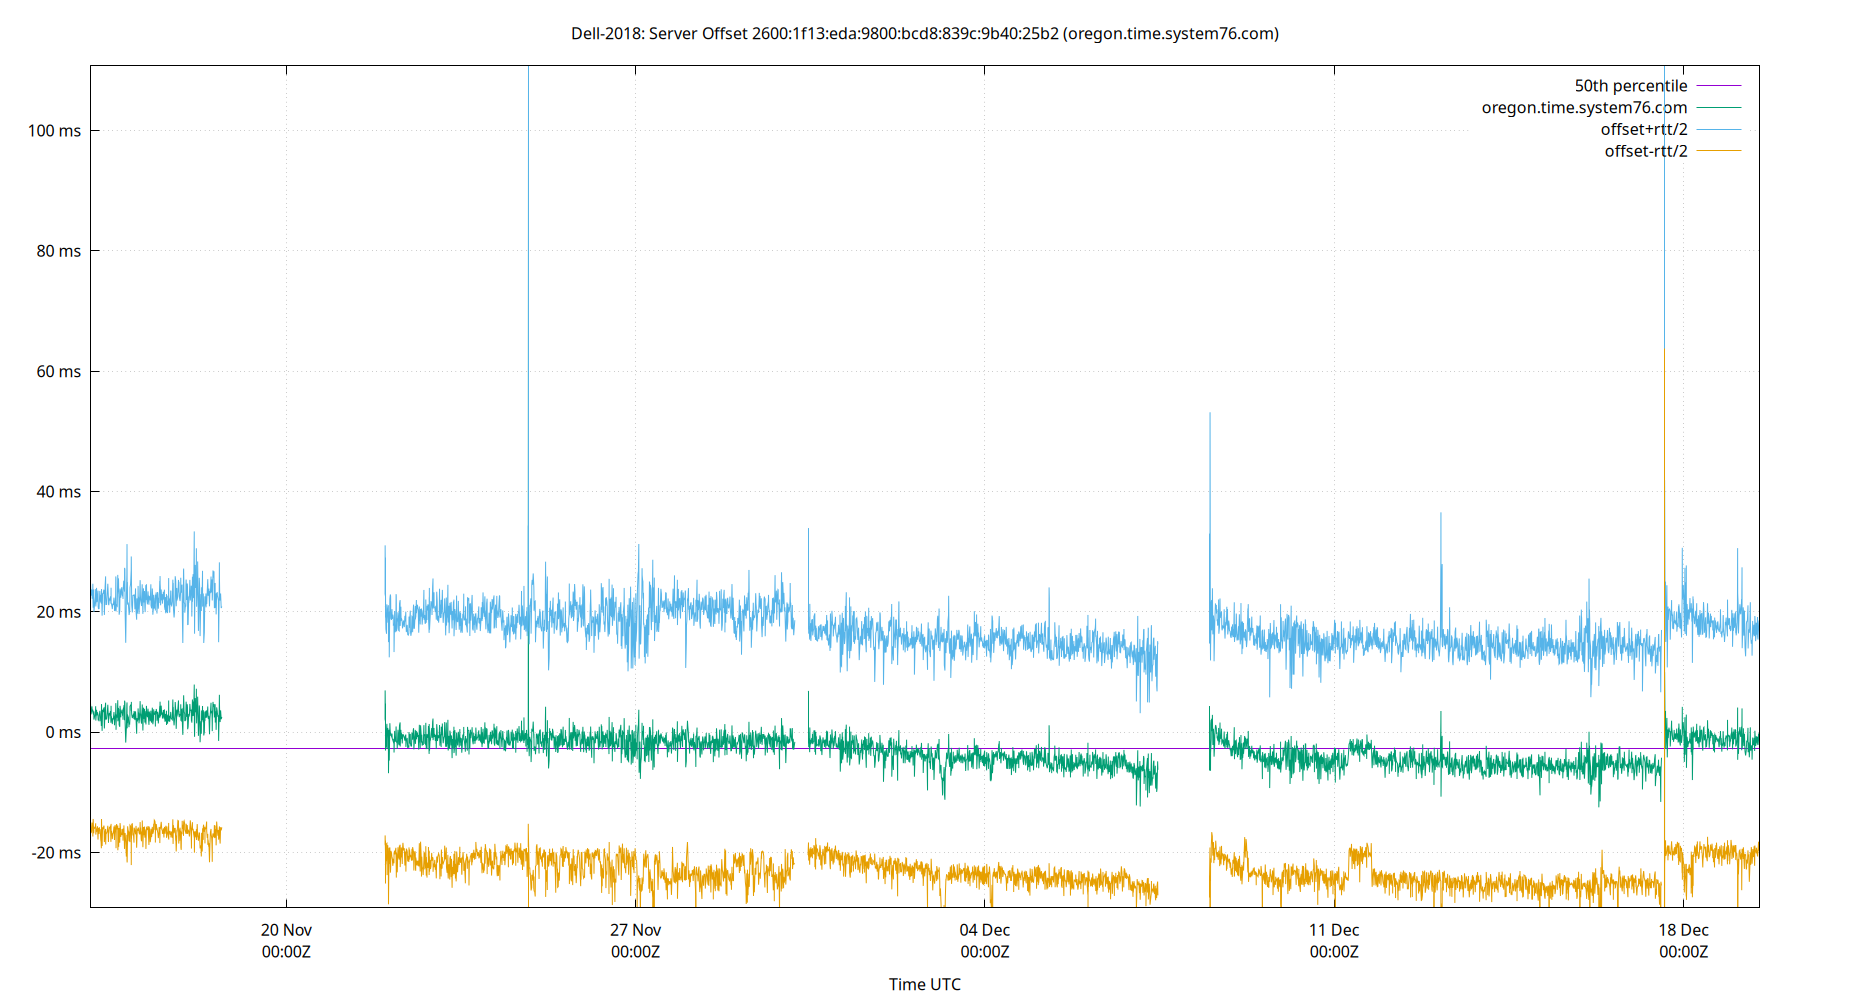
Task: Click the 04 Dec axis tick label
Action: click(985, 930)
